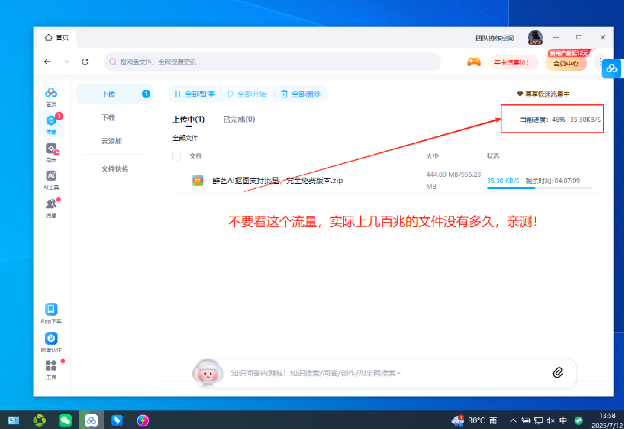Open the 团队协作空间 link
This screenshot has width=624, height=429.
pyautogui.click(x=495, y=38)
